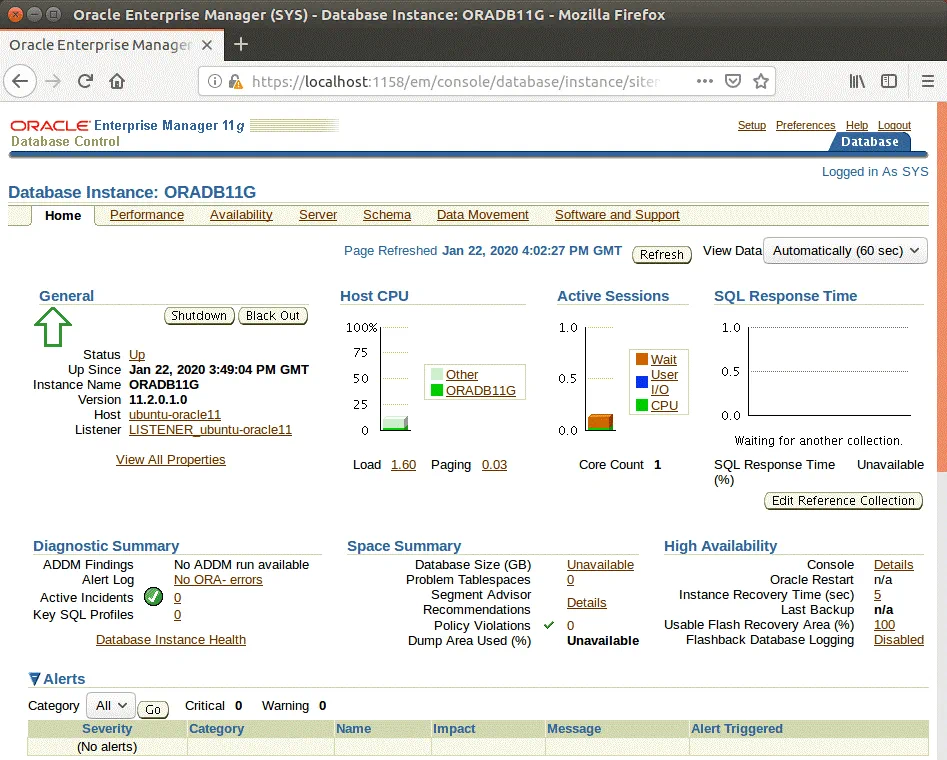Image resolution: width=947 pixels, height=760 pixels.
Task: Open Firefox hamburger menu
Action: (x=919, y=81)
